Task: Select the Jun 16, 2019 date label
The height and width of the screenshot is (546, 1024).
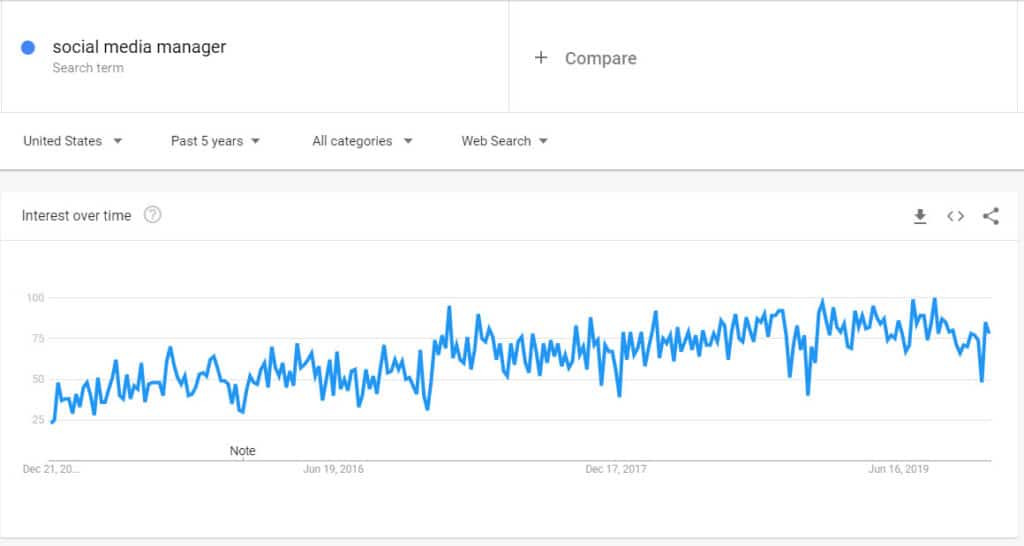Action: [898, 469]
